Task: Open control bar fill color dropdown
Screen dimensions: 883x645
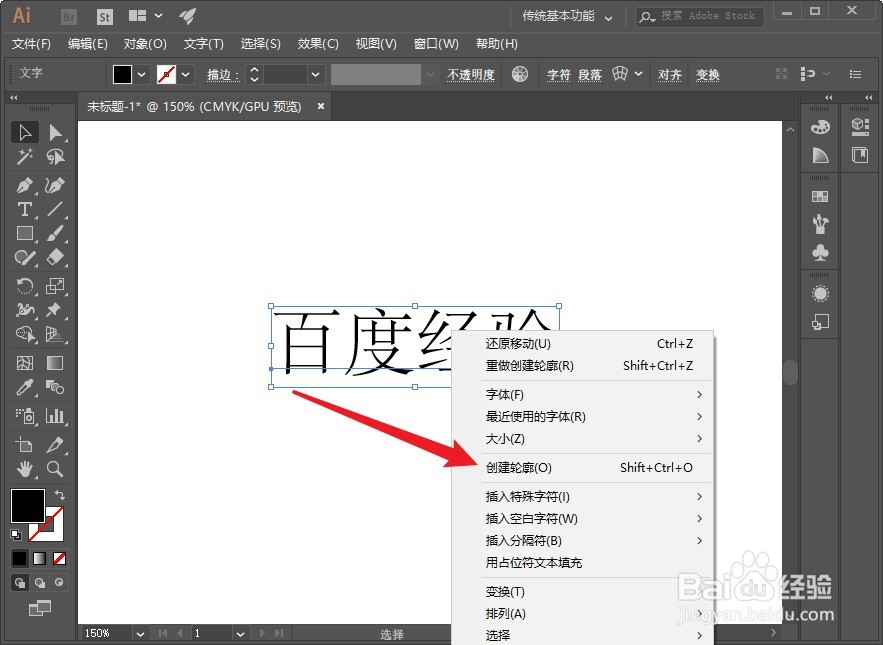Action: pos(141,74)
